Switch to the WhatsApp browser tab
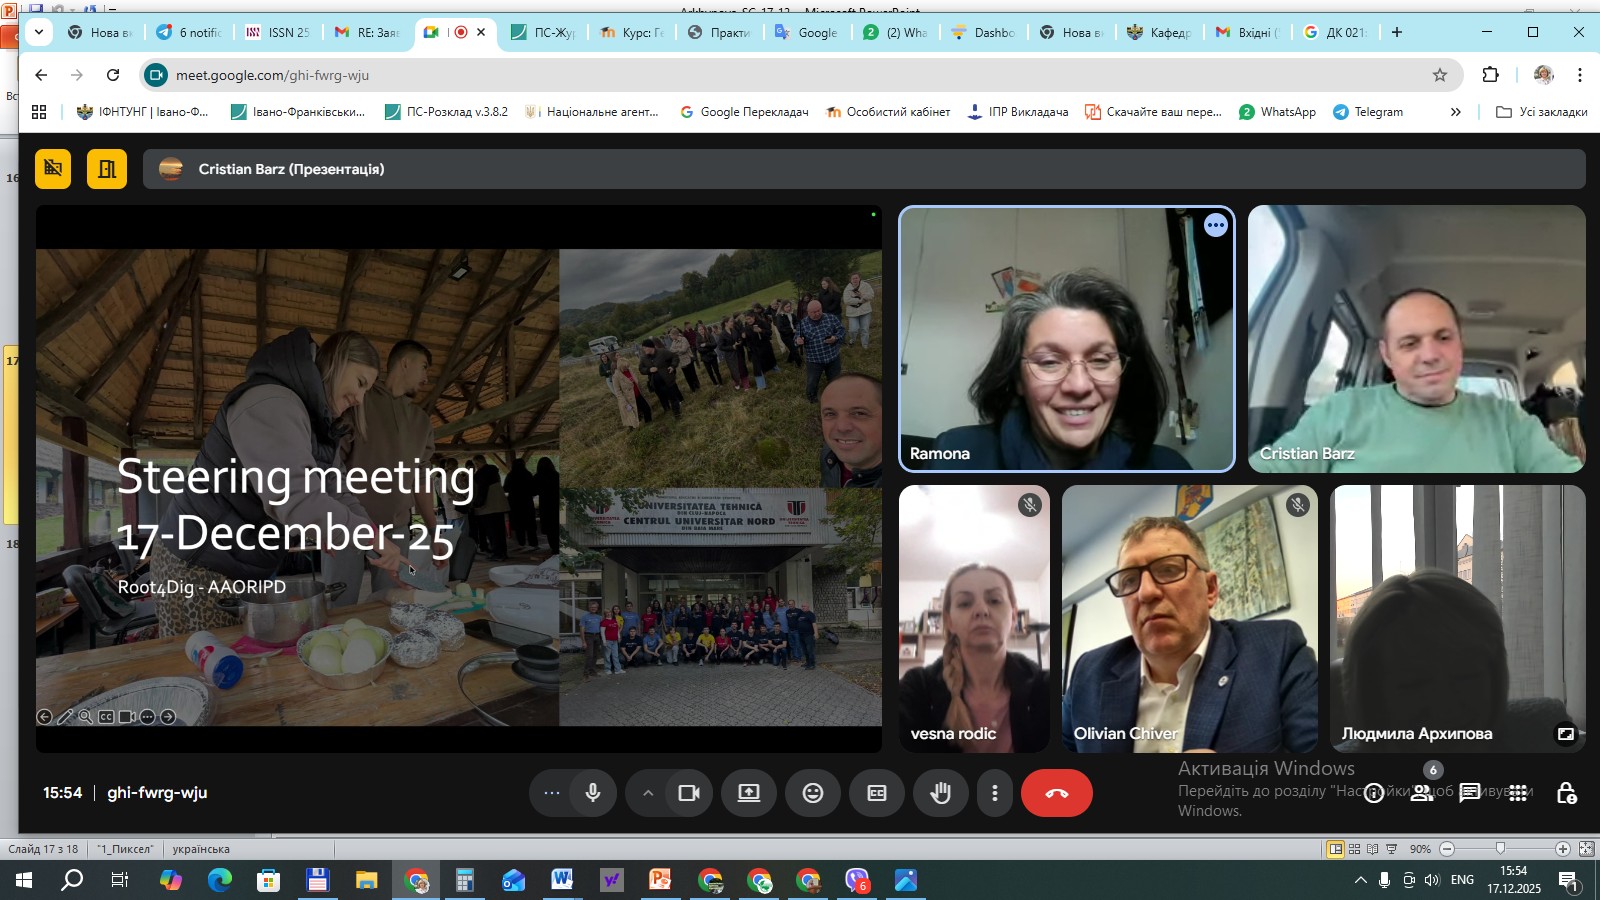Screen dimensions: 1600x900 [x=895, y=32]
